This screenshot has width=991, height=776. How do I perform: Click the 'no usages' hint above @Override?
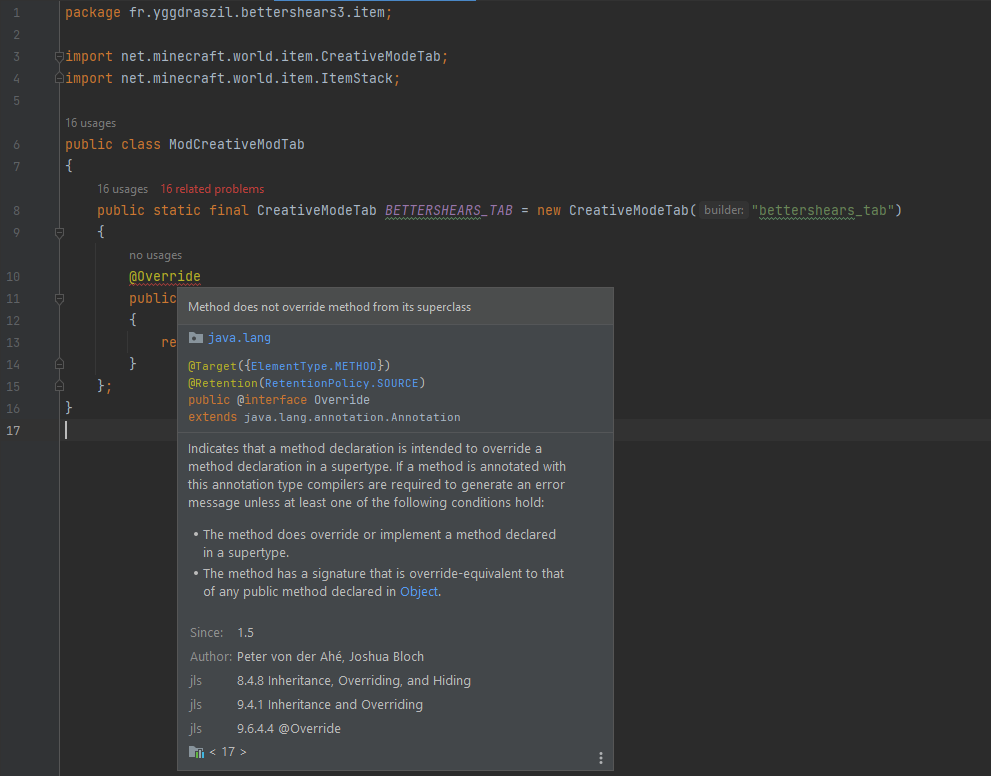coord(155,255)
